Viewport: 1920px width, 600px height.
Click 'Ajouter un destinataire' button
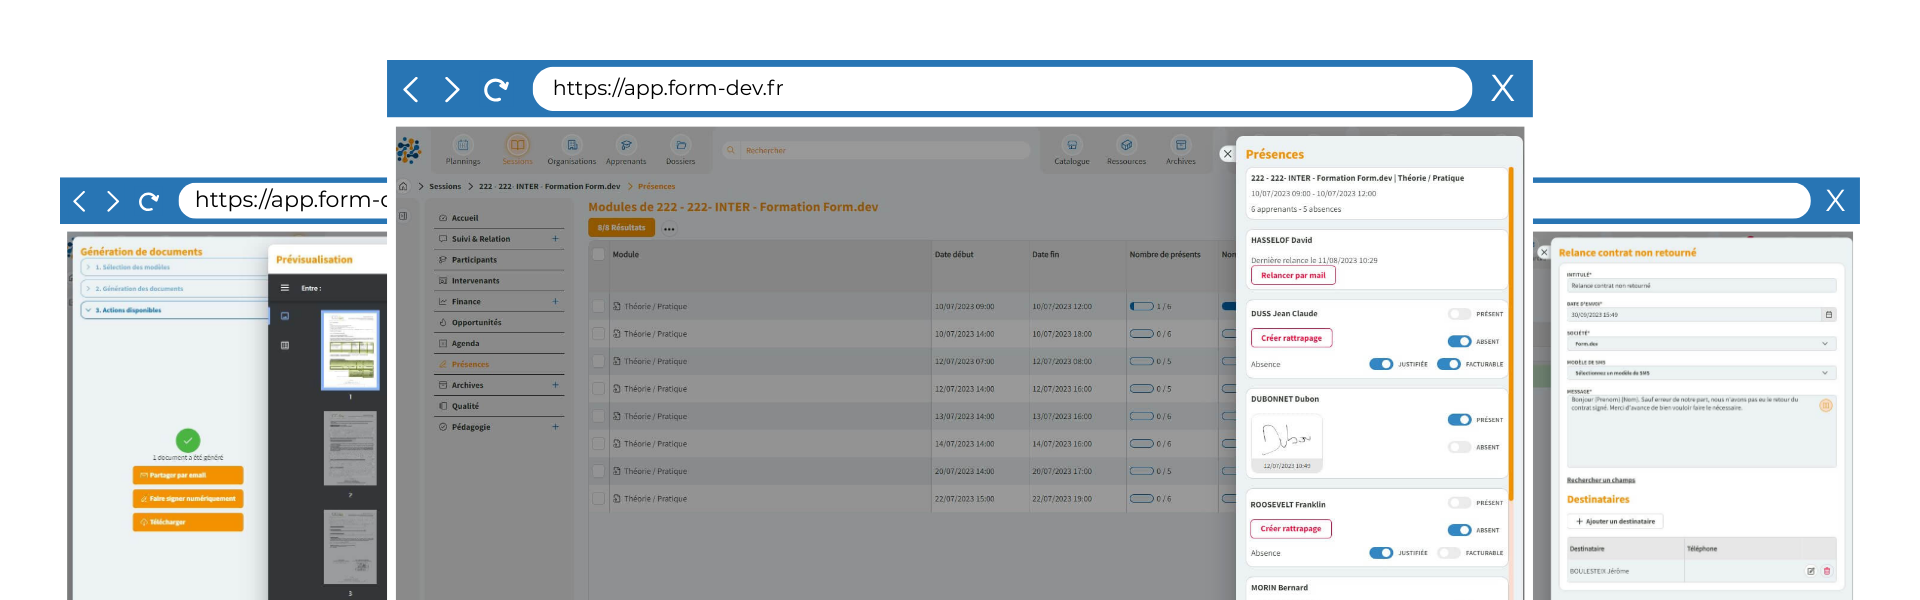pos(1615,522)
